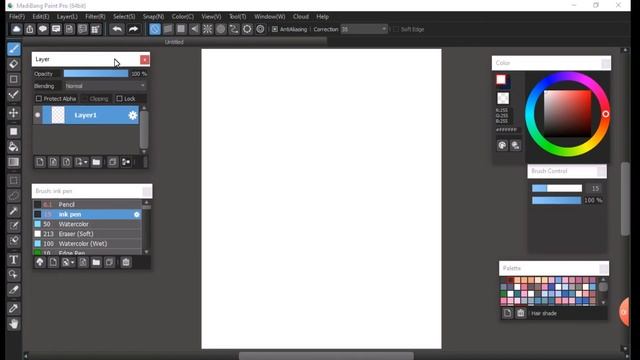This screenshot has height=360, width=640.
Task: Select the Lasso tool
Action: (x=13, y=196)
